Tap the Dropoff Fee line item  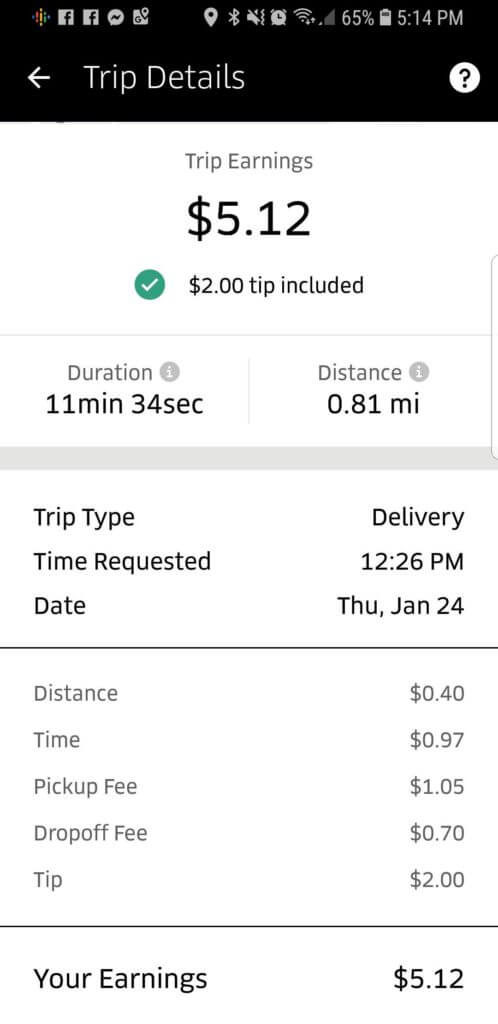[249, 833]
